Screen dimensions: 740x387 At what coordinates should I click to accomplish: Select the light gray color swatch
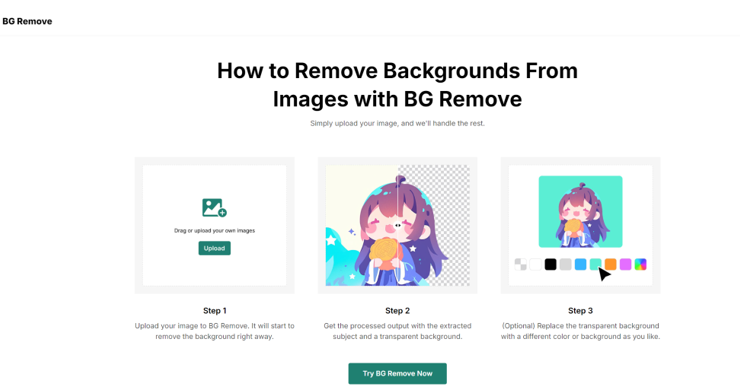(x=565, y=264)
